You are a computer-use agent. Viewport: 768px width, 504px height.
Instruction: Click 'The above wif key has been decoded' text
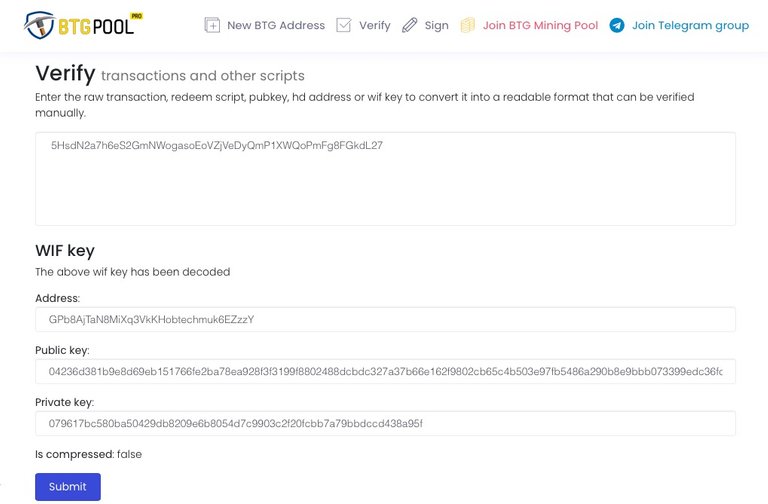point(133,272)
